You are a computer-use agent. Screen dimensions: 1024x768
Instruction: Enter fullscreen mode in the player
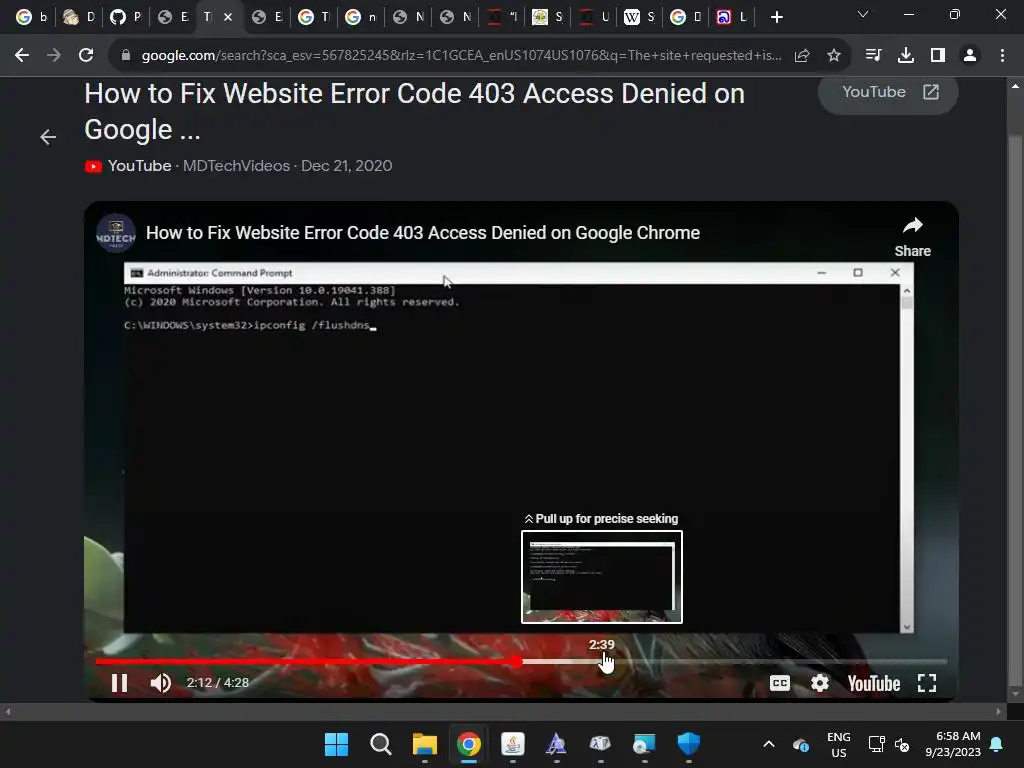[927, 683]
